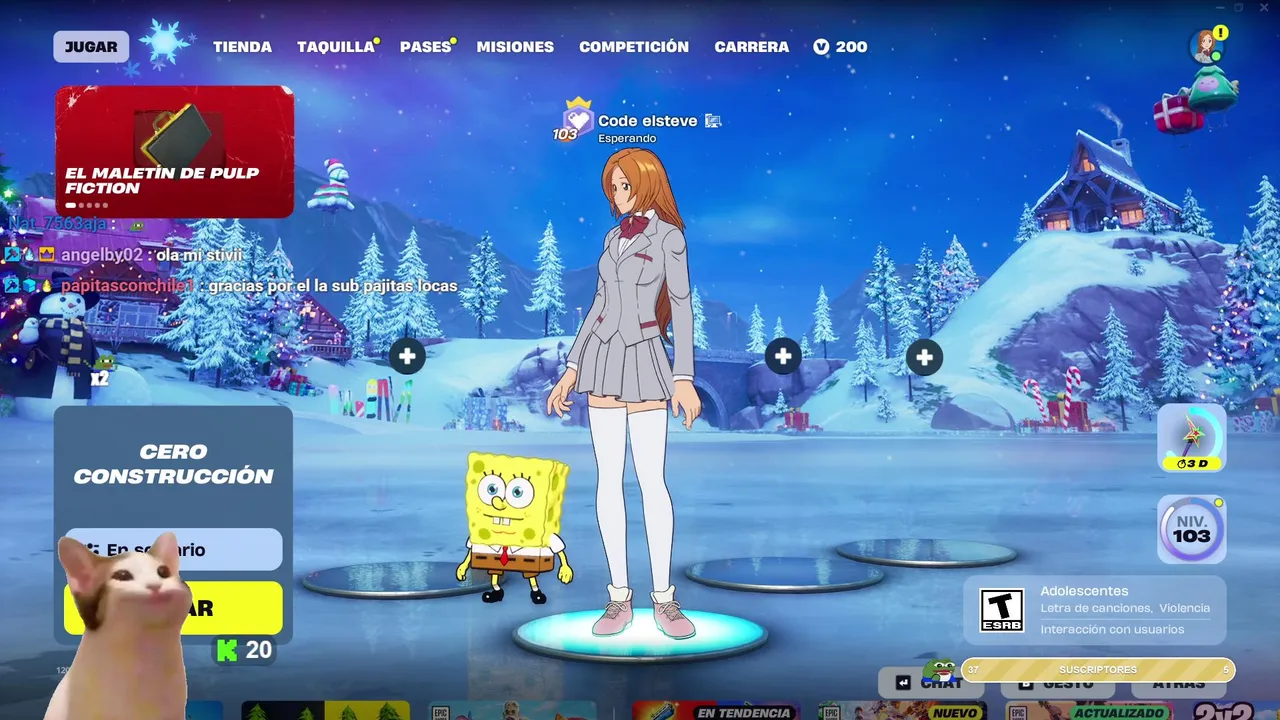Viewport: 1280px width, 720px height.
Task: Open El Maletín de Pulp Fiction banner
Action: (174, 151)
